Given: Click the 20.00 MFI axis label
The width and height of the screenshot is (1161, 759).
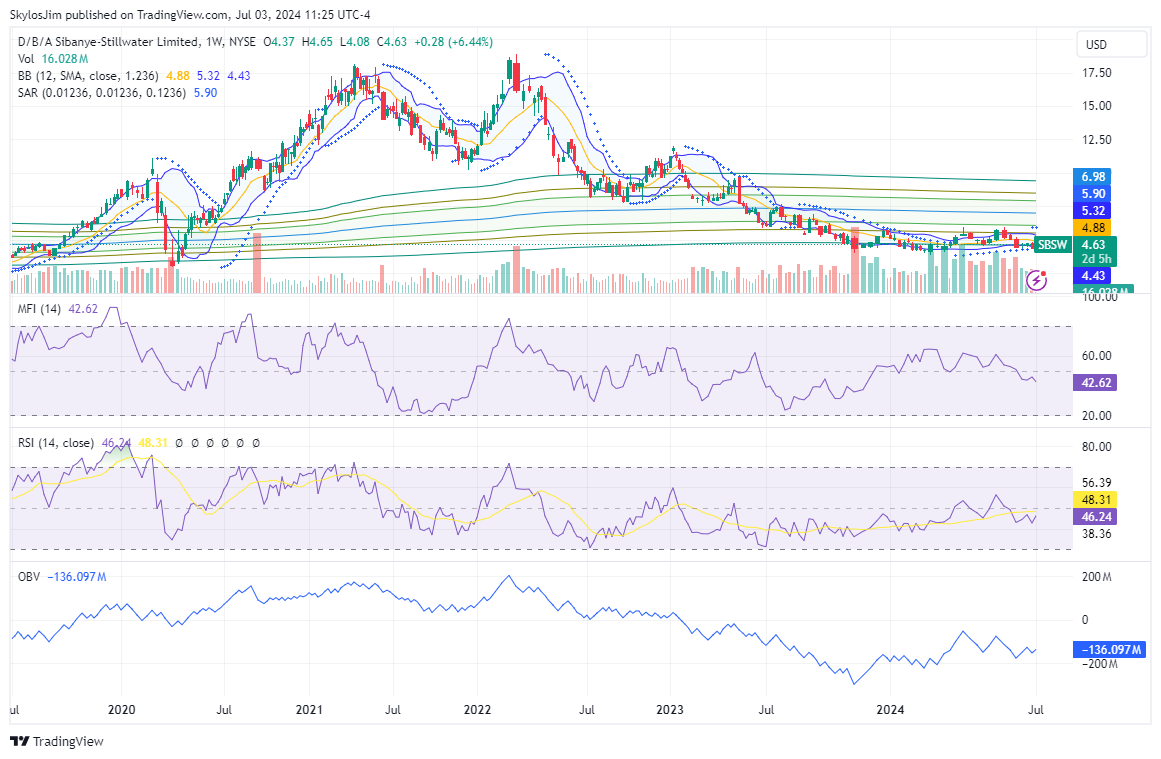Looking at the screenshot, I should pos(1097,415).
